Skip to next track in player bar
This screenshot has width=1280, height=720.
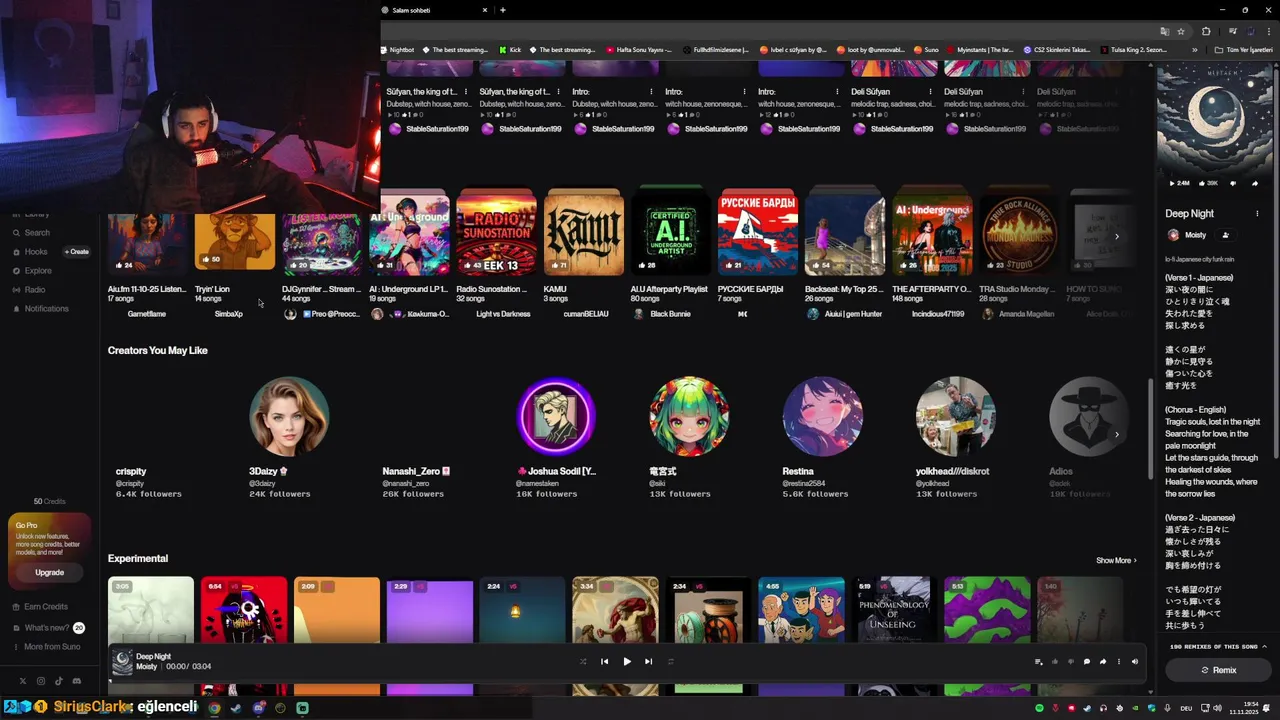(648, 661)
